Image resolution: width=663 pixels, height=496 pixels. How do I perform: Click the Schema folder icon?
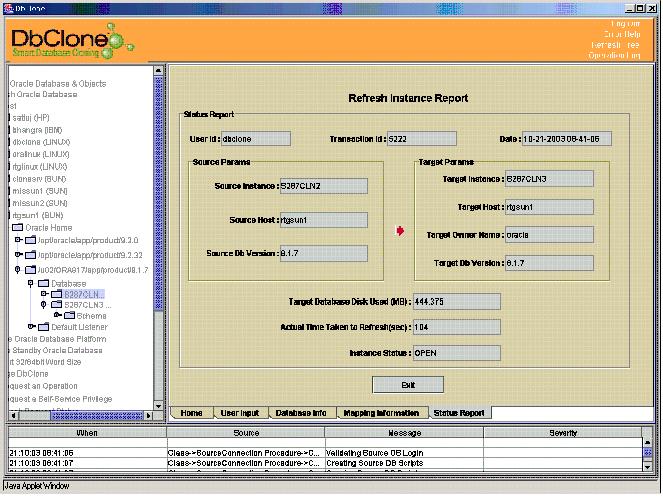[x=69, y=315]
